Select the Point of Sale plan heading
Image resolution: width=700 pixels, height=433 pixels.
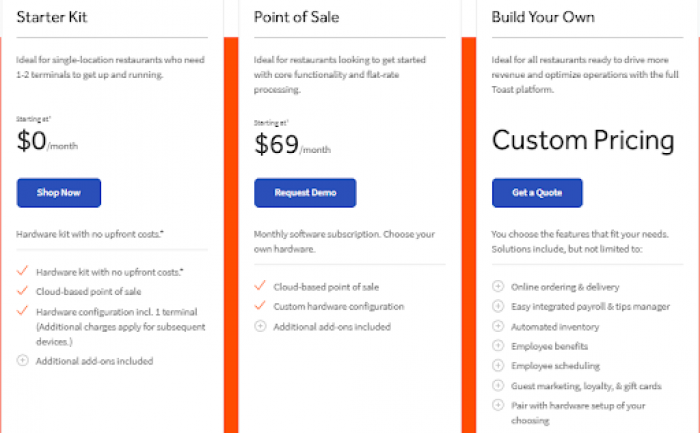point(296,17)
